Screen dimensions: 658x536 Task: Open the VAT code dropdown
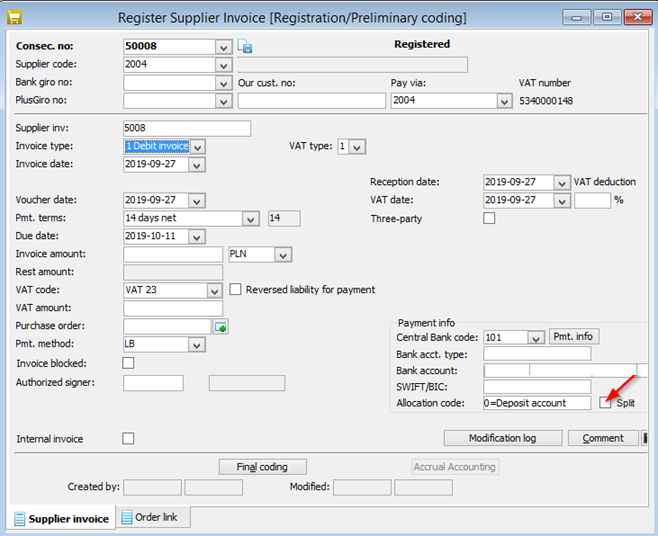point(214,290)
